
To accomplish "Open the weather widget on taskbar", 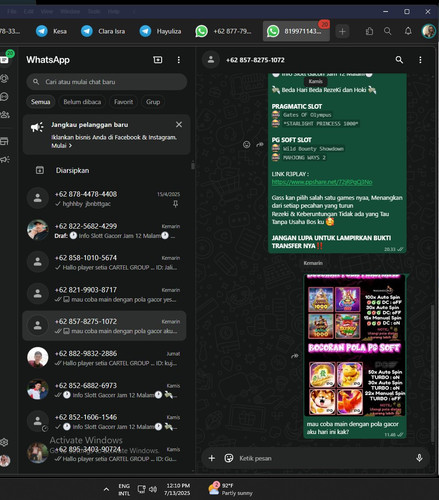I will (x=230, y=489).
